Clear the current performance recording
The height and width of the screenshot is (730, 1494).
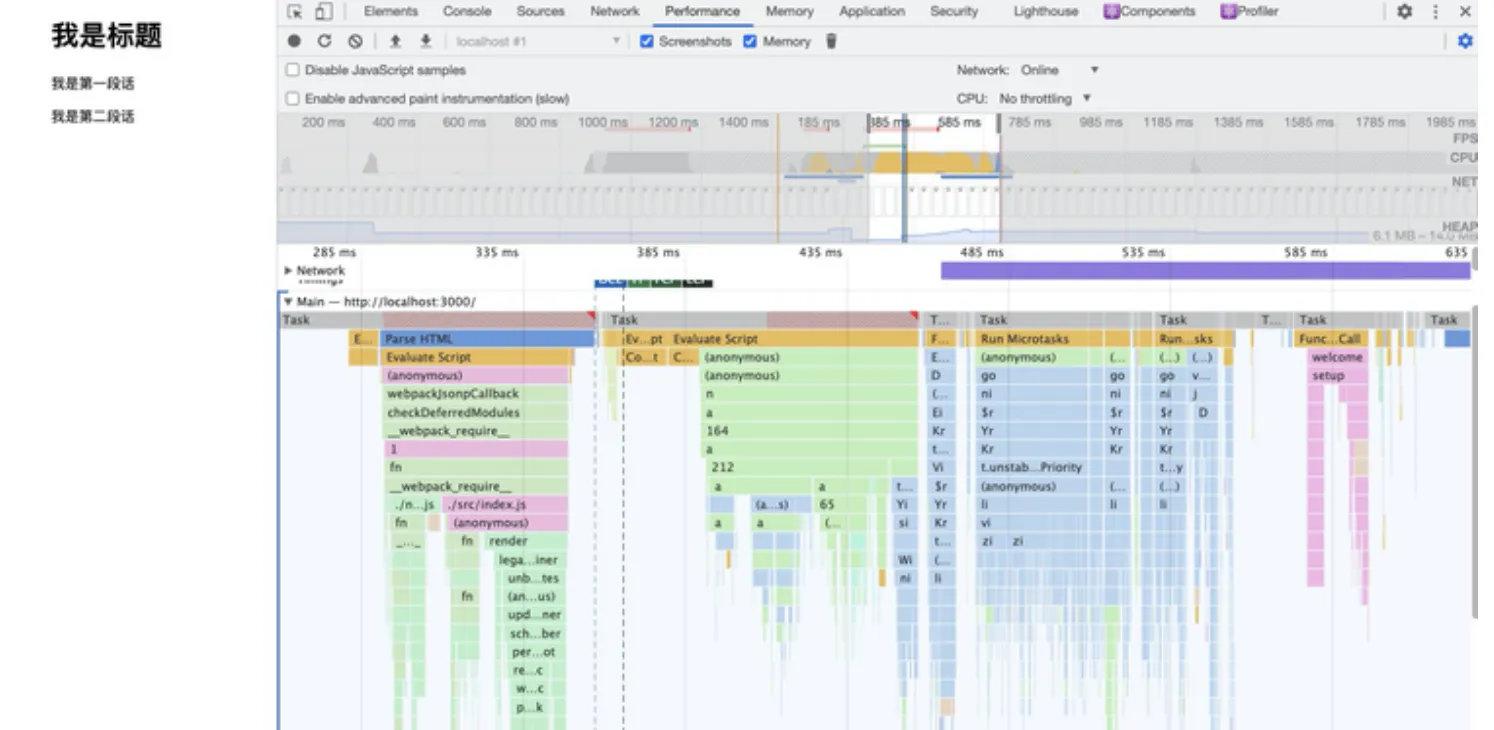[x=355, y=42]
